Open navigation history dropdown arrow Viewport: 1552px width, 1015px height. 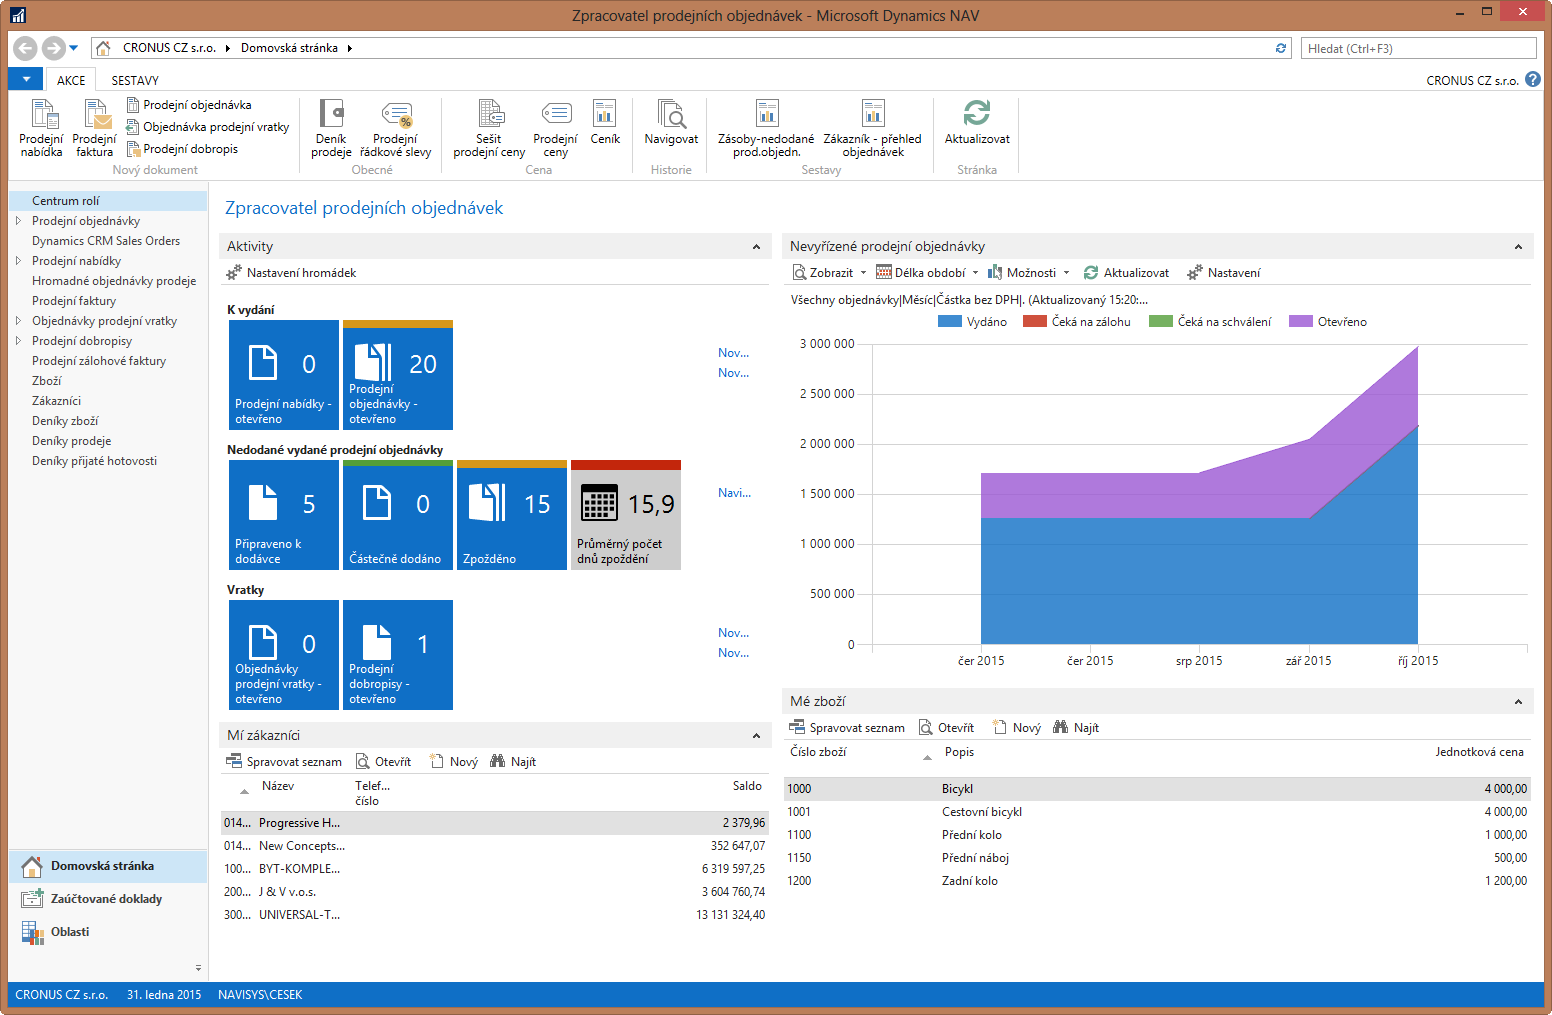[74, 48]
